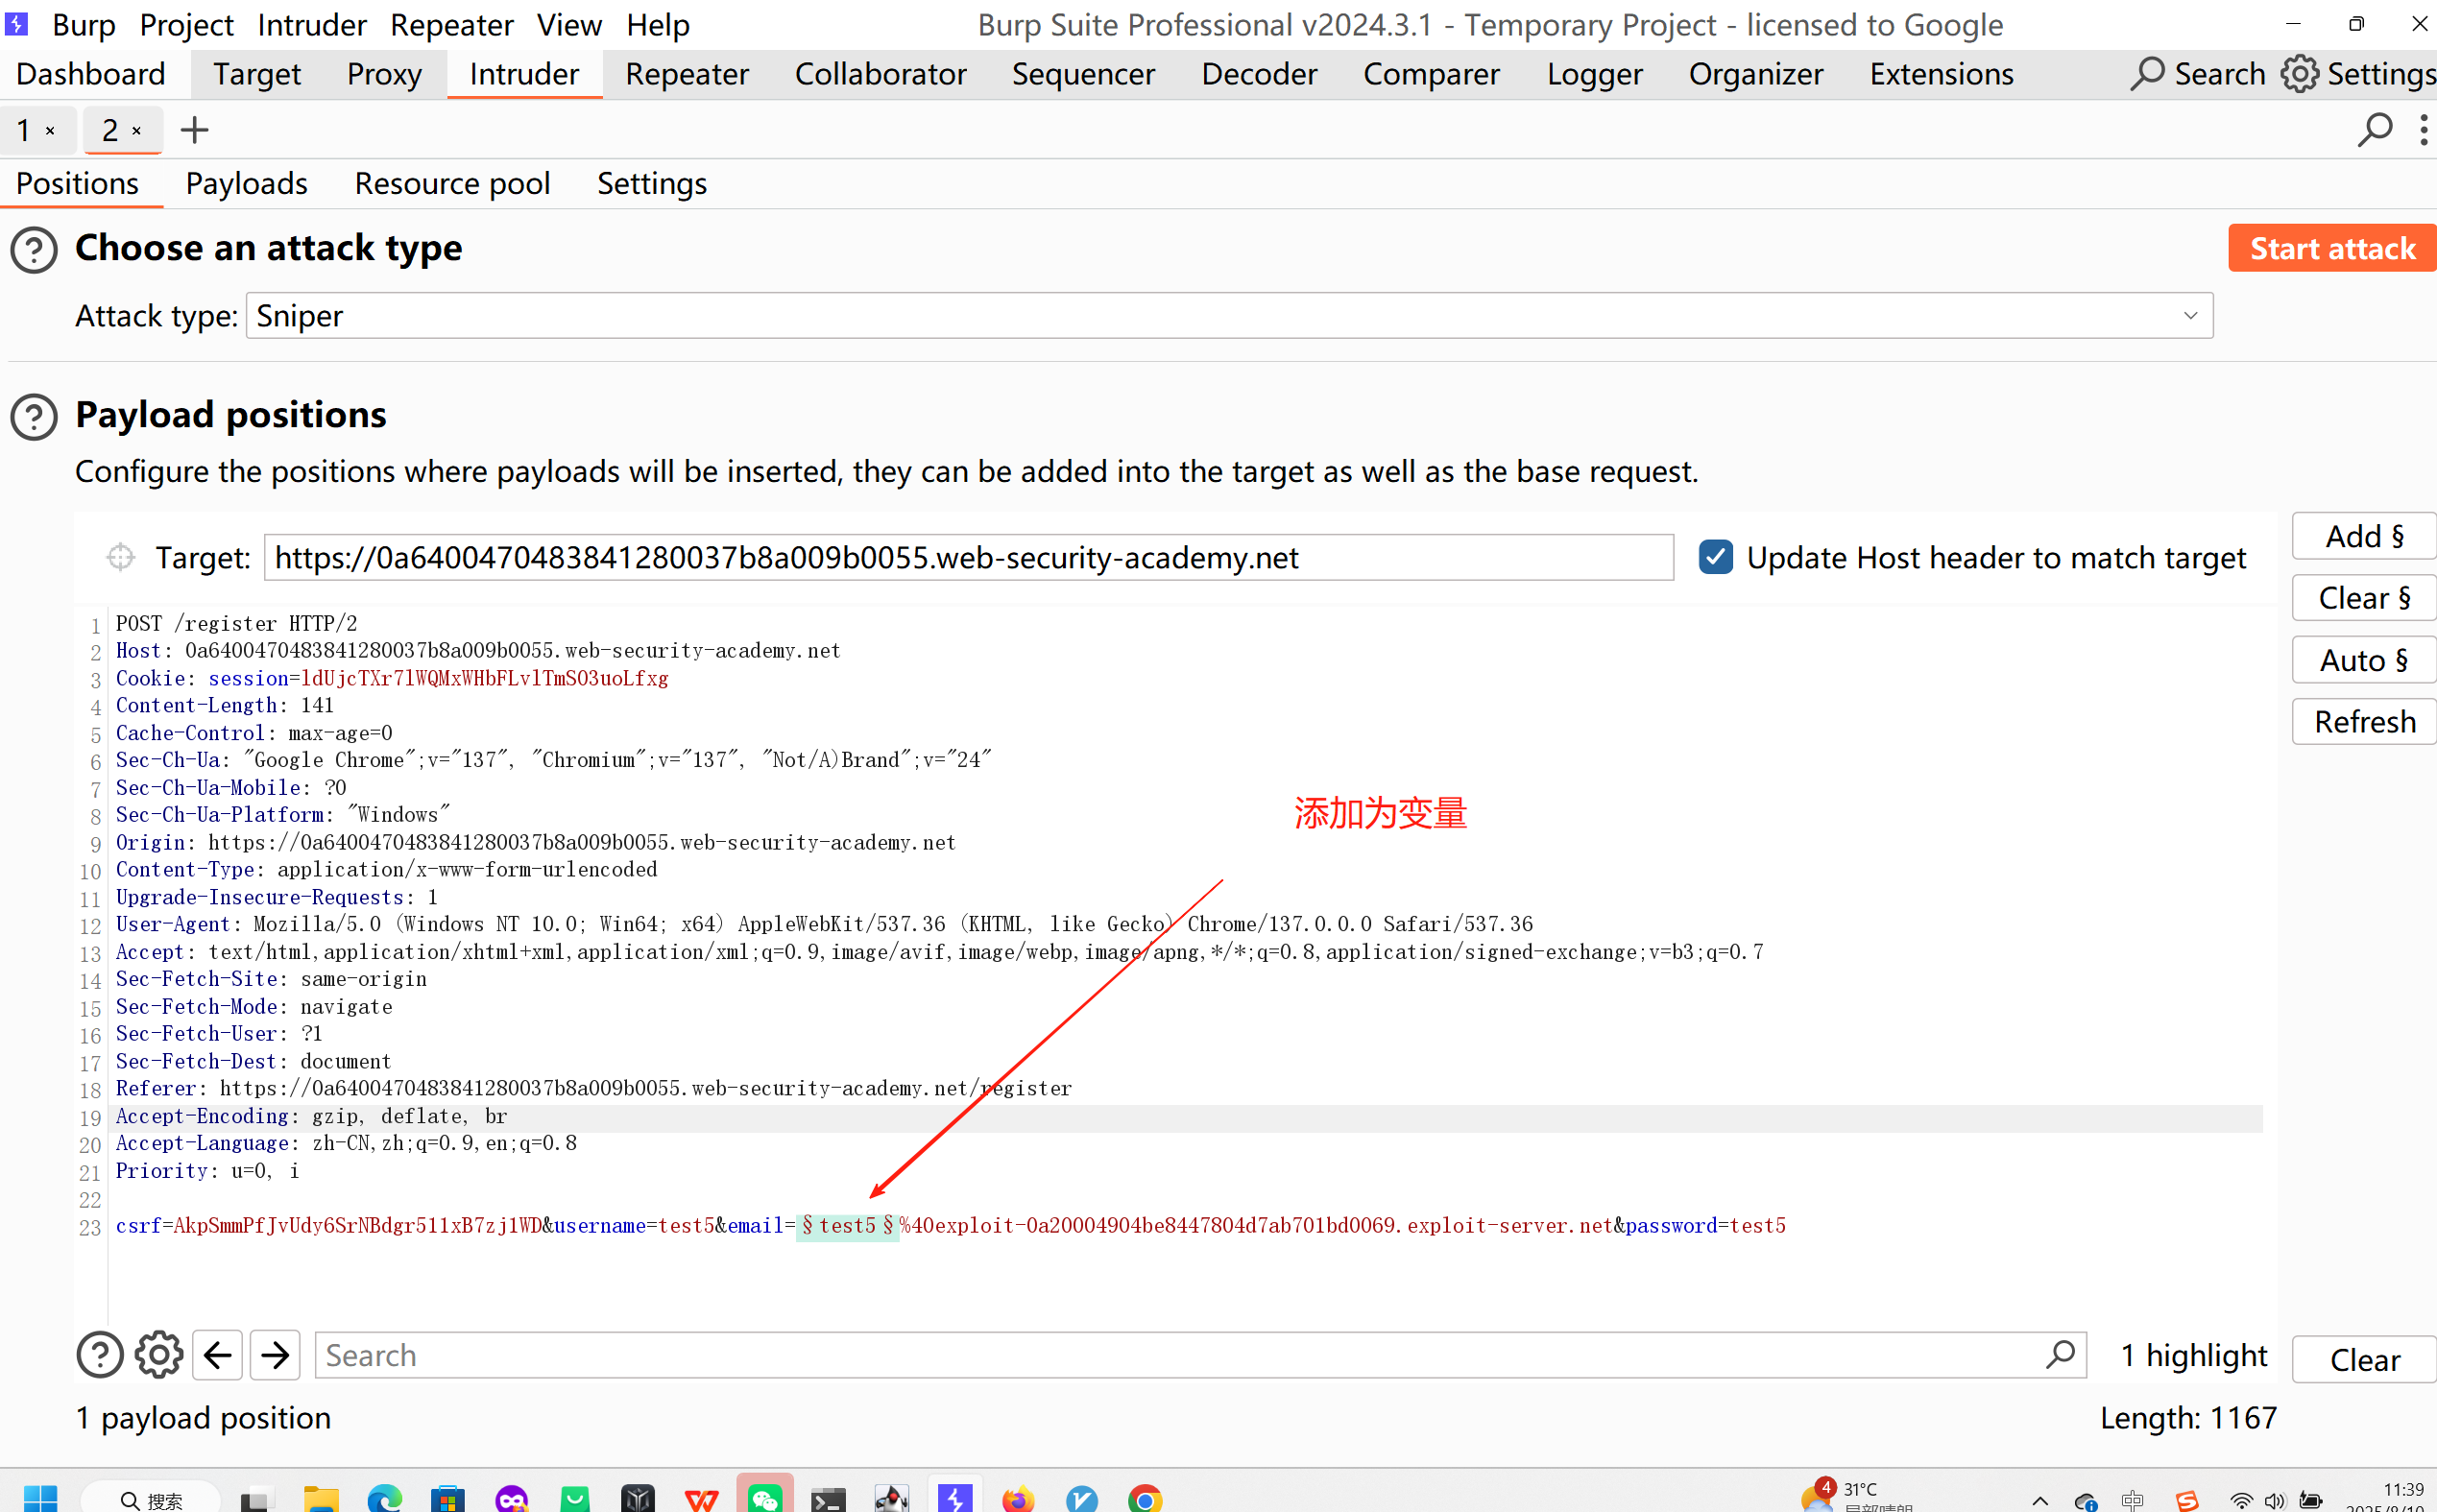
Task: Switch to the Payloads tab
Action: point(246,184)
